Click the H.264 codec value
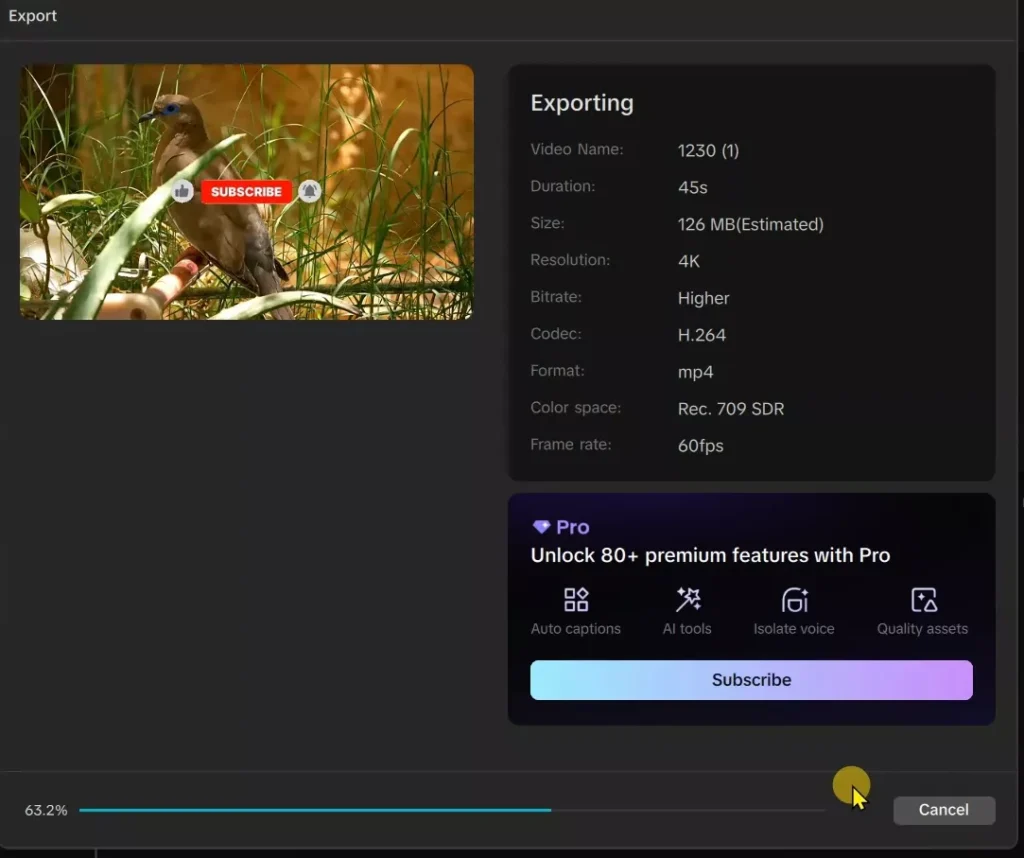The height and width of the screenshot is (858, 1024). coord(702,334)
